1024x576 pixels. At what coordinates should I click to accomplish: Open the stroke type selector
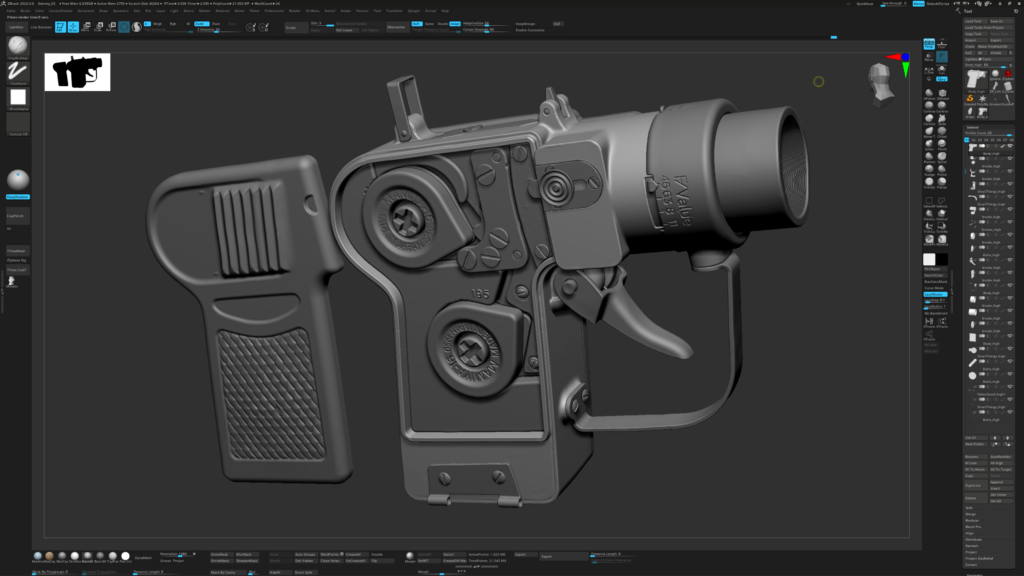[18, 72]
